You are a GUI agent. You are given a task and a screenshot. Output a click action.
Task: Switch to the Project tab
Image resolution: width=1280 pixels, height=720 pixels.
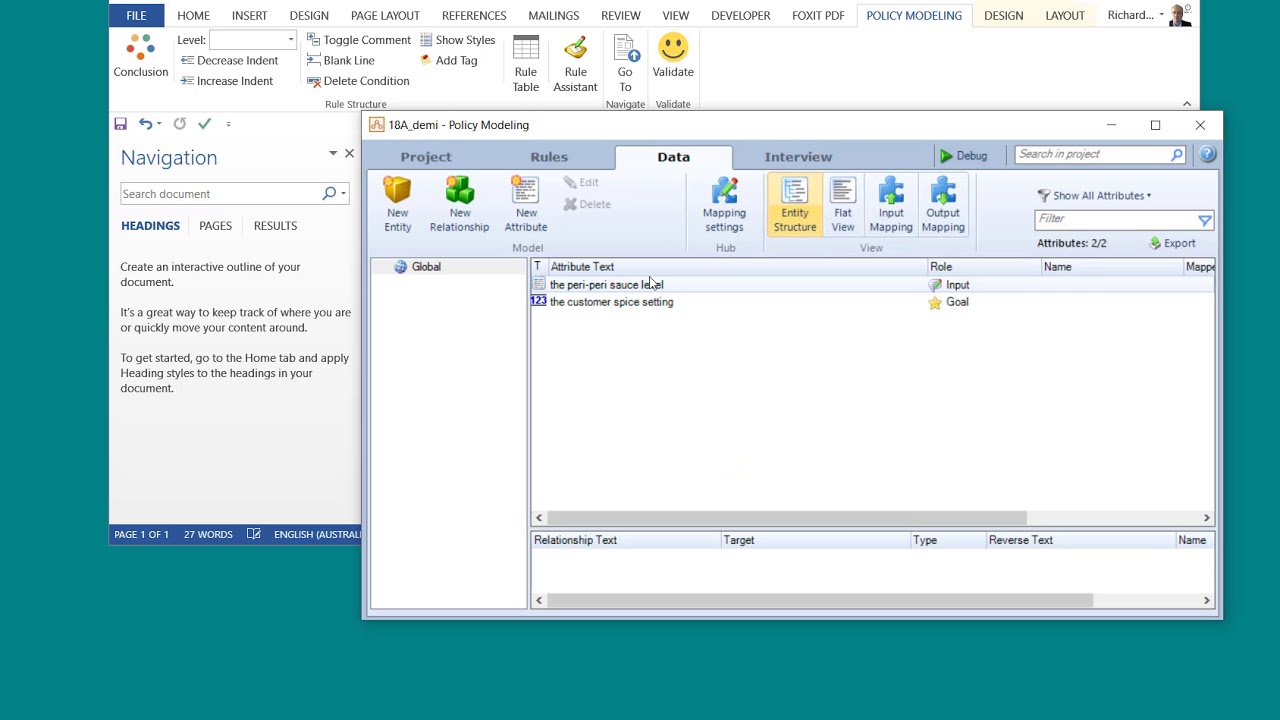click(x=426, y=157)
